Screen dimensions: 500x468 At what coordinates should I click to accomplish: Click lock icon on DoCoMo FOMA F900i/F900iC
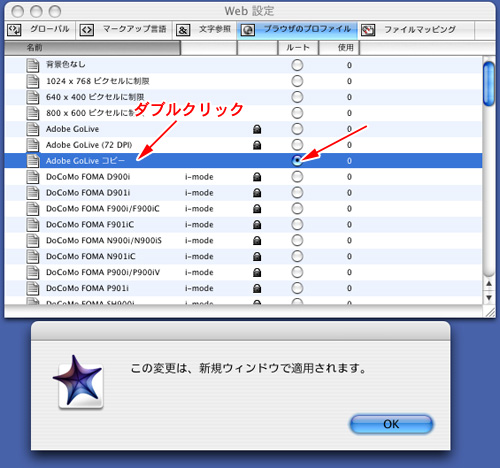(257, 209)
